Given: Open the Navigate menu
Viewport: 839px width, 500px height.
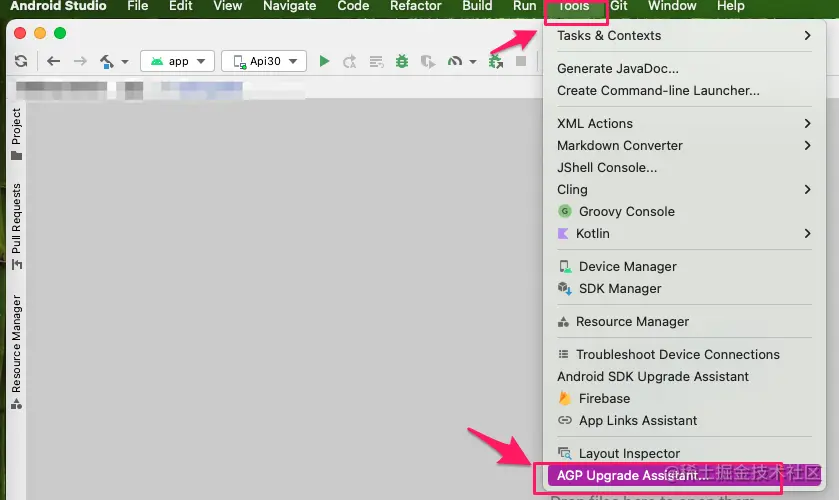Looking at the screenshot, I should coord(289,6).
